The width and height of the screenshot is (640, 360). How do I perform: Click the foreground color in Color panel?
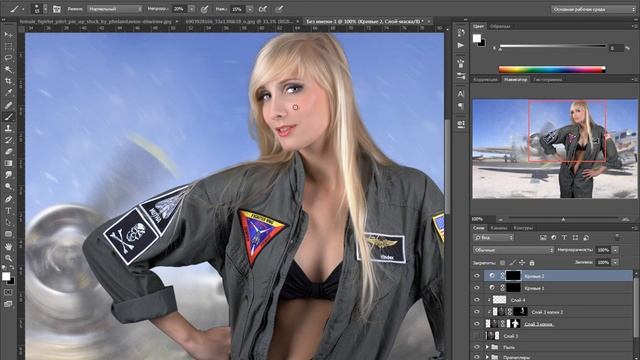tap(477, 38)
